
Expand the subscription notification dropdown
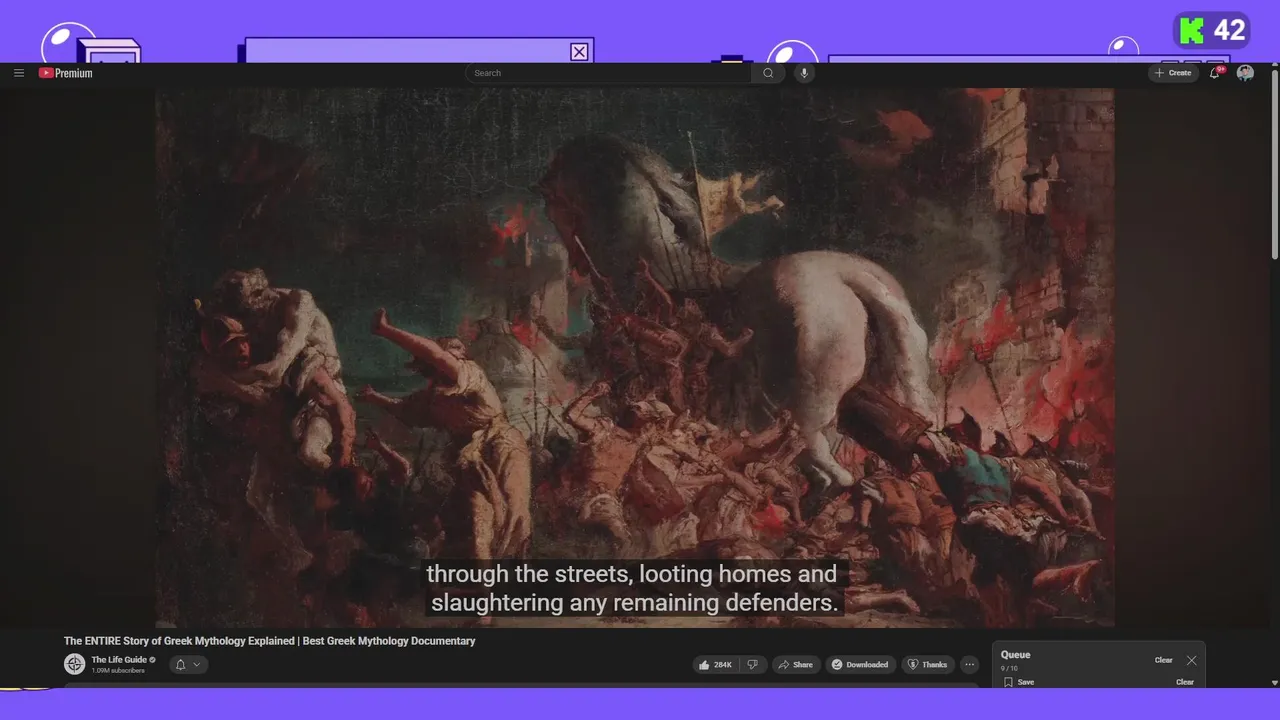pyautogui.click(x=188, y=664)
